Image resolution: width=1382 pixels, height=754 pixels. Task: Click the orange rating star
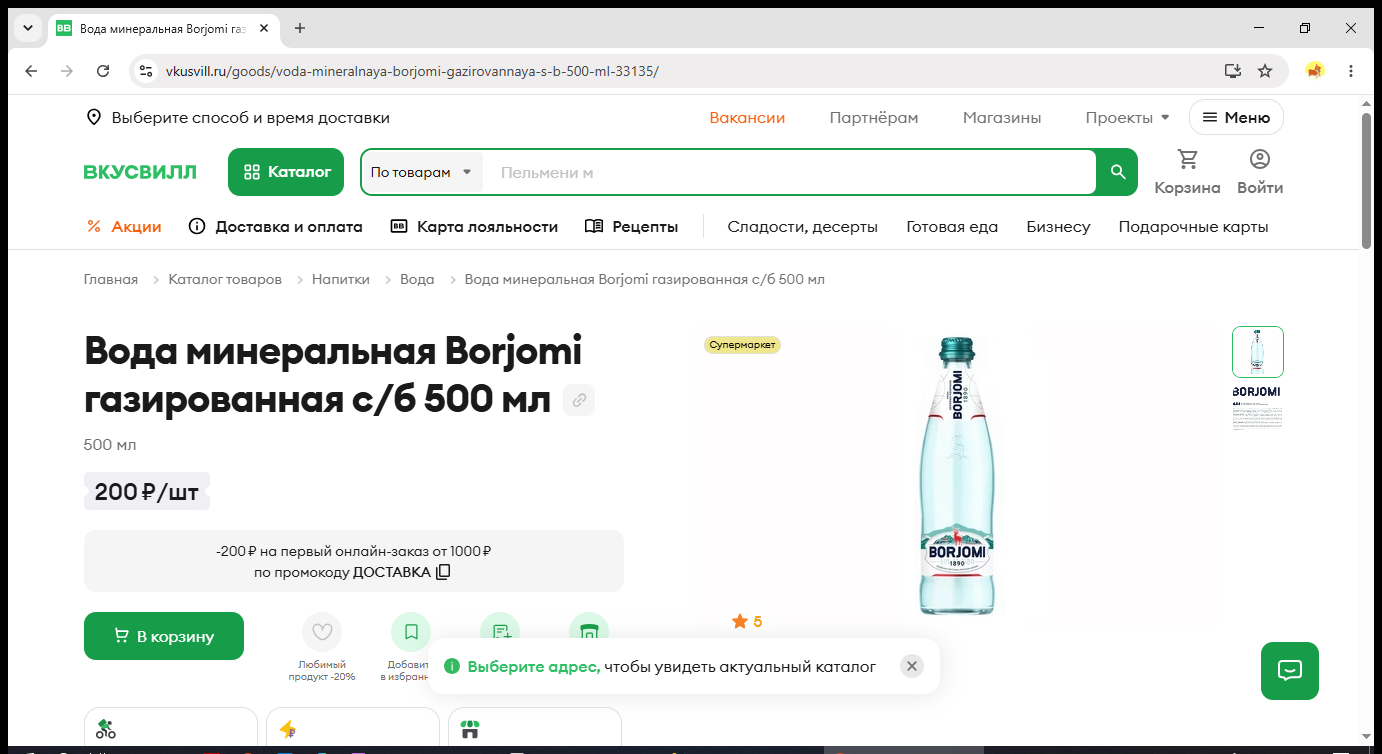(740, 622)
